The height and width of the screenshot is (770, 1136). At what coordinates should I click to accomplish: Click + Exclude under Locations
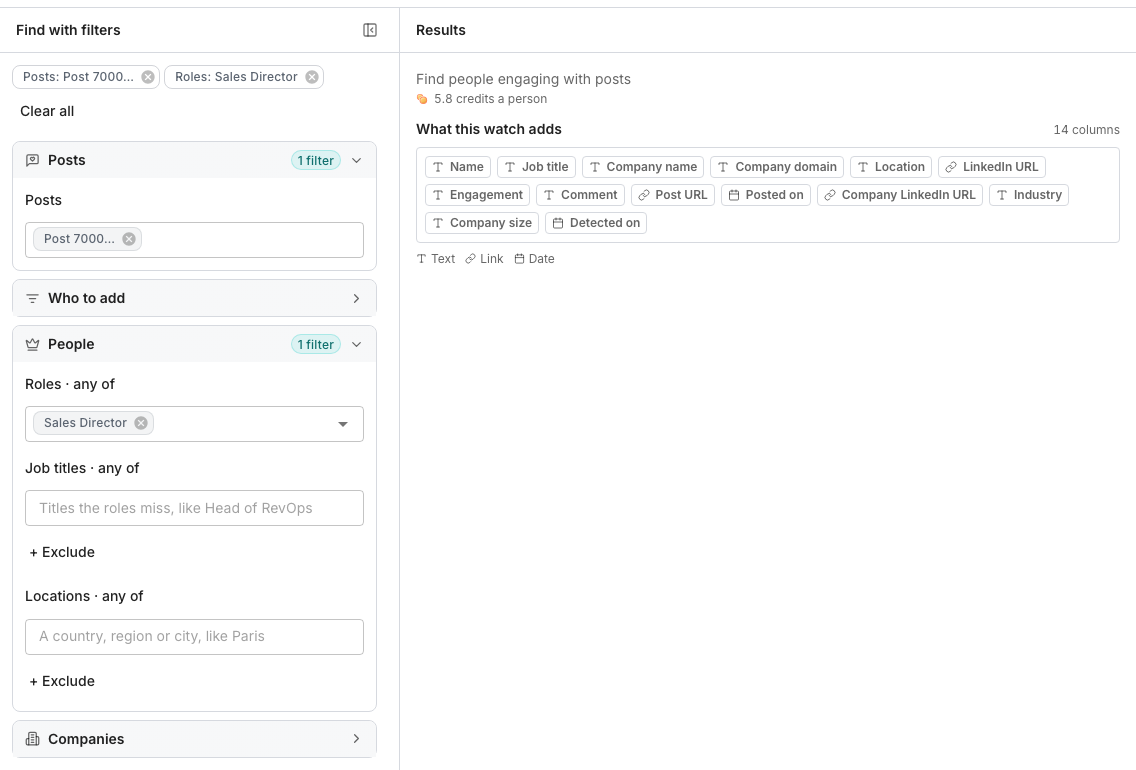tap(62, 681)
